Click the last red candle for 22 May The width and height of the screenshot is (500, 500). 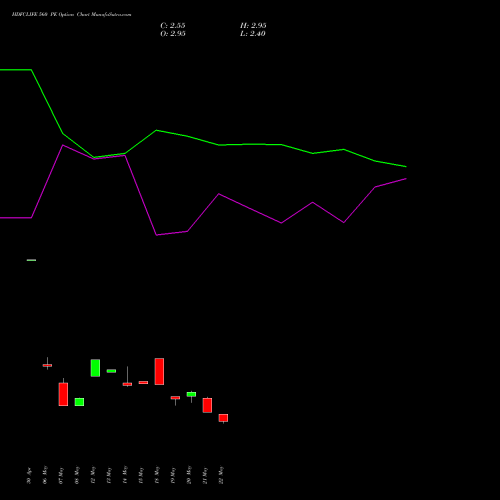pyautogui.click(x=223, y=418)
